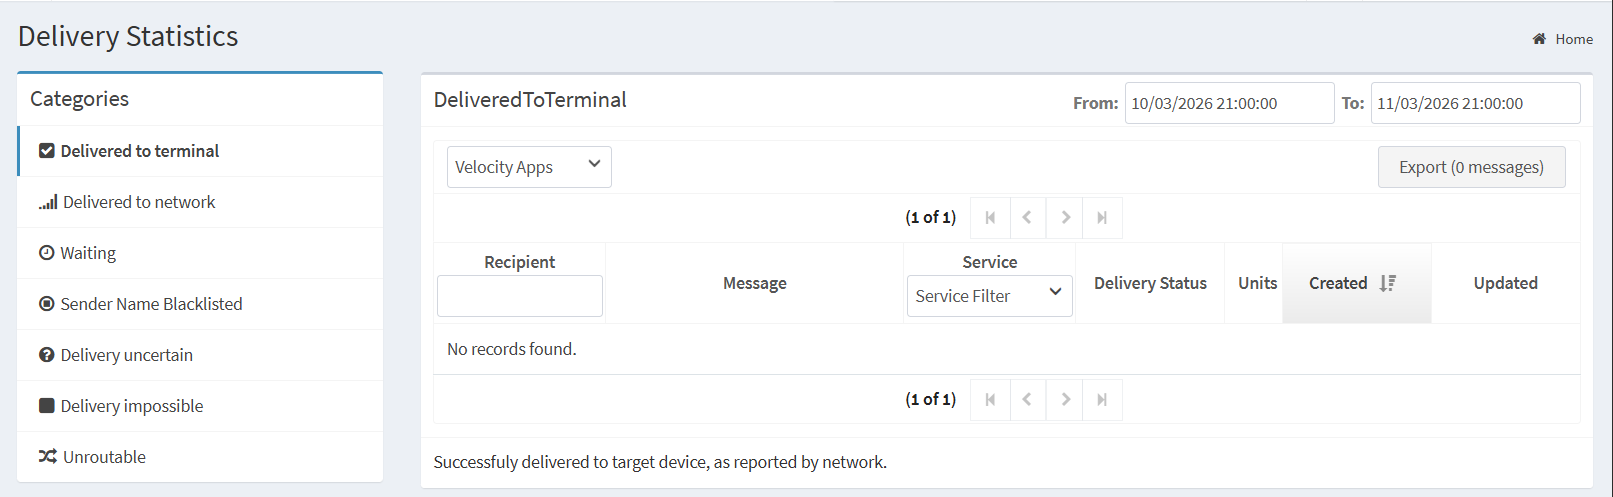The height and width of the screenshot is (497, 1613).
Task: Open the Delivery uncertain category
Action: pos(127,355)
